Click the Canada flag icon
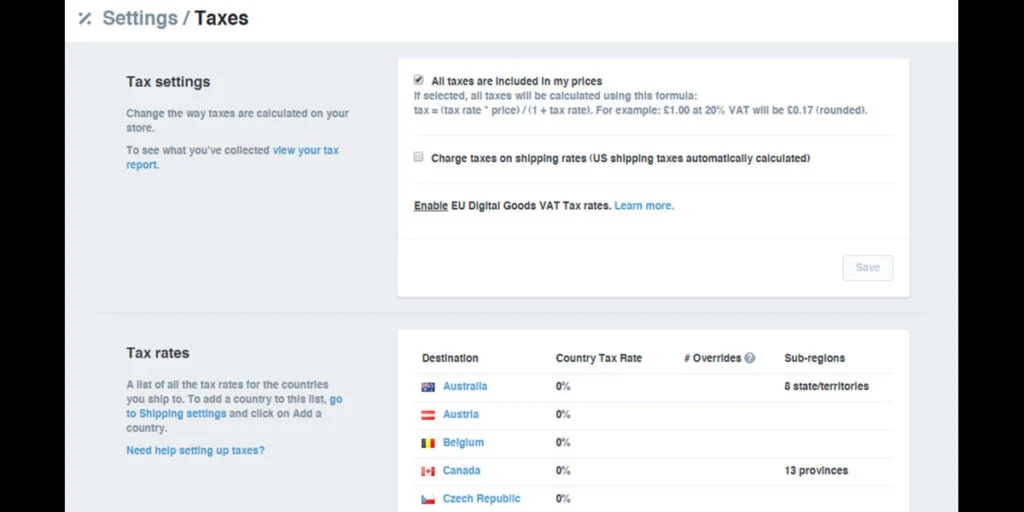Image resolution: width=1024 pixels, height=512 pixels. pyautogui.click(x=428, y=471)
